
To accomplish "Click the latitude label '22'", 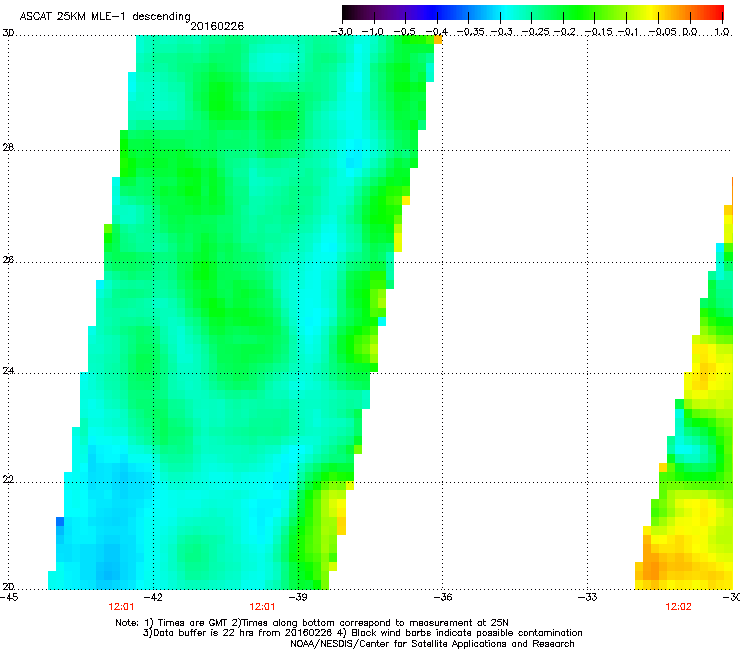I will click(8, 480).
